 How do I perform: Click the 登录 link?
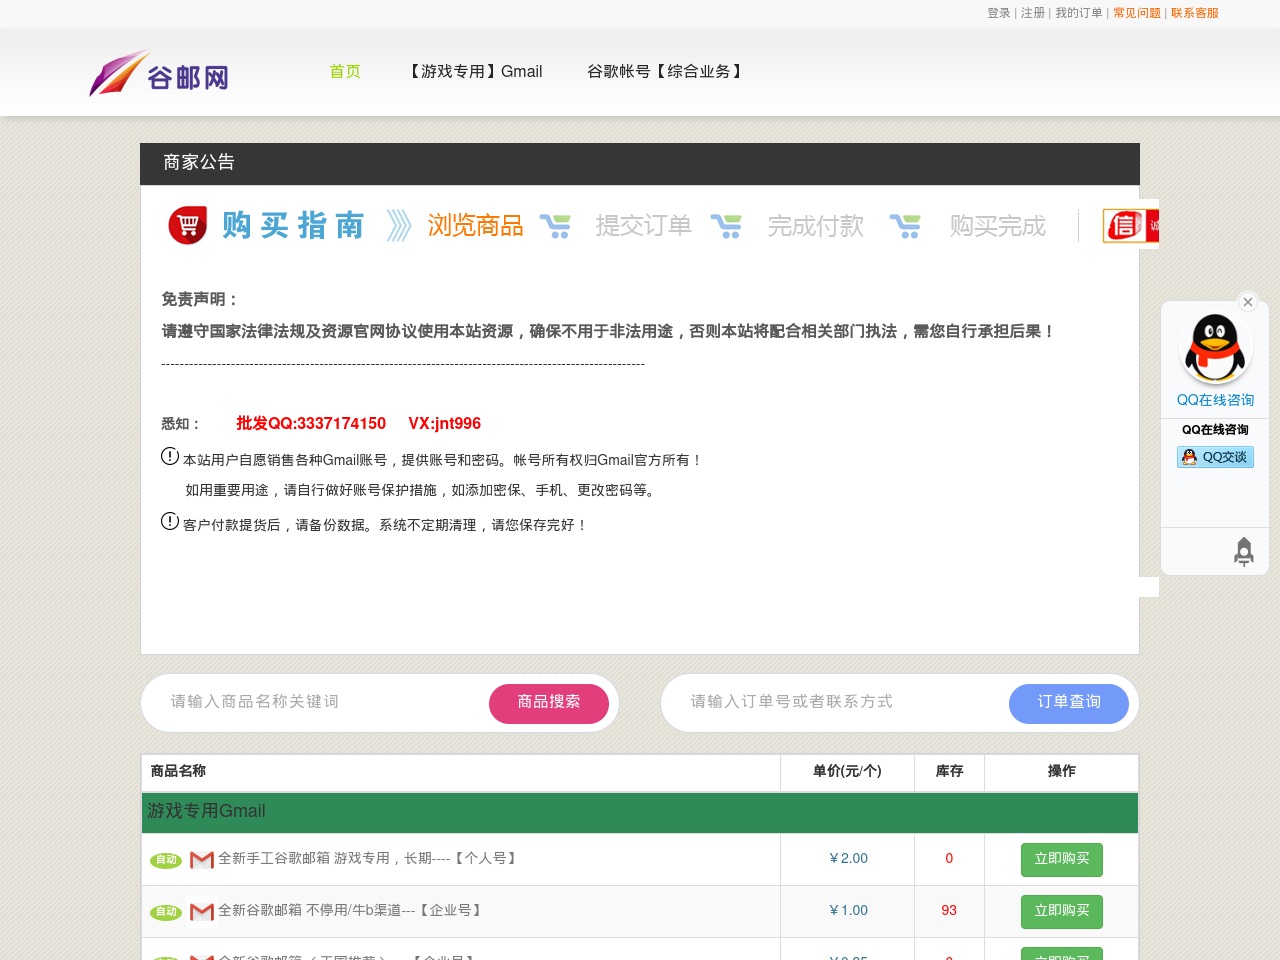pyautogui.click(x=999, y=13)
